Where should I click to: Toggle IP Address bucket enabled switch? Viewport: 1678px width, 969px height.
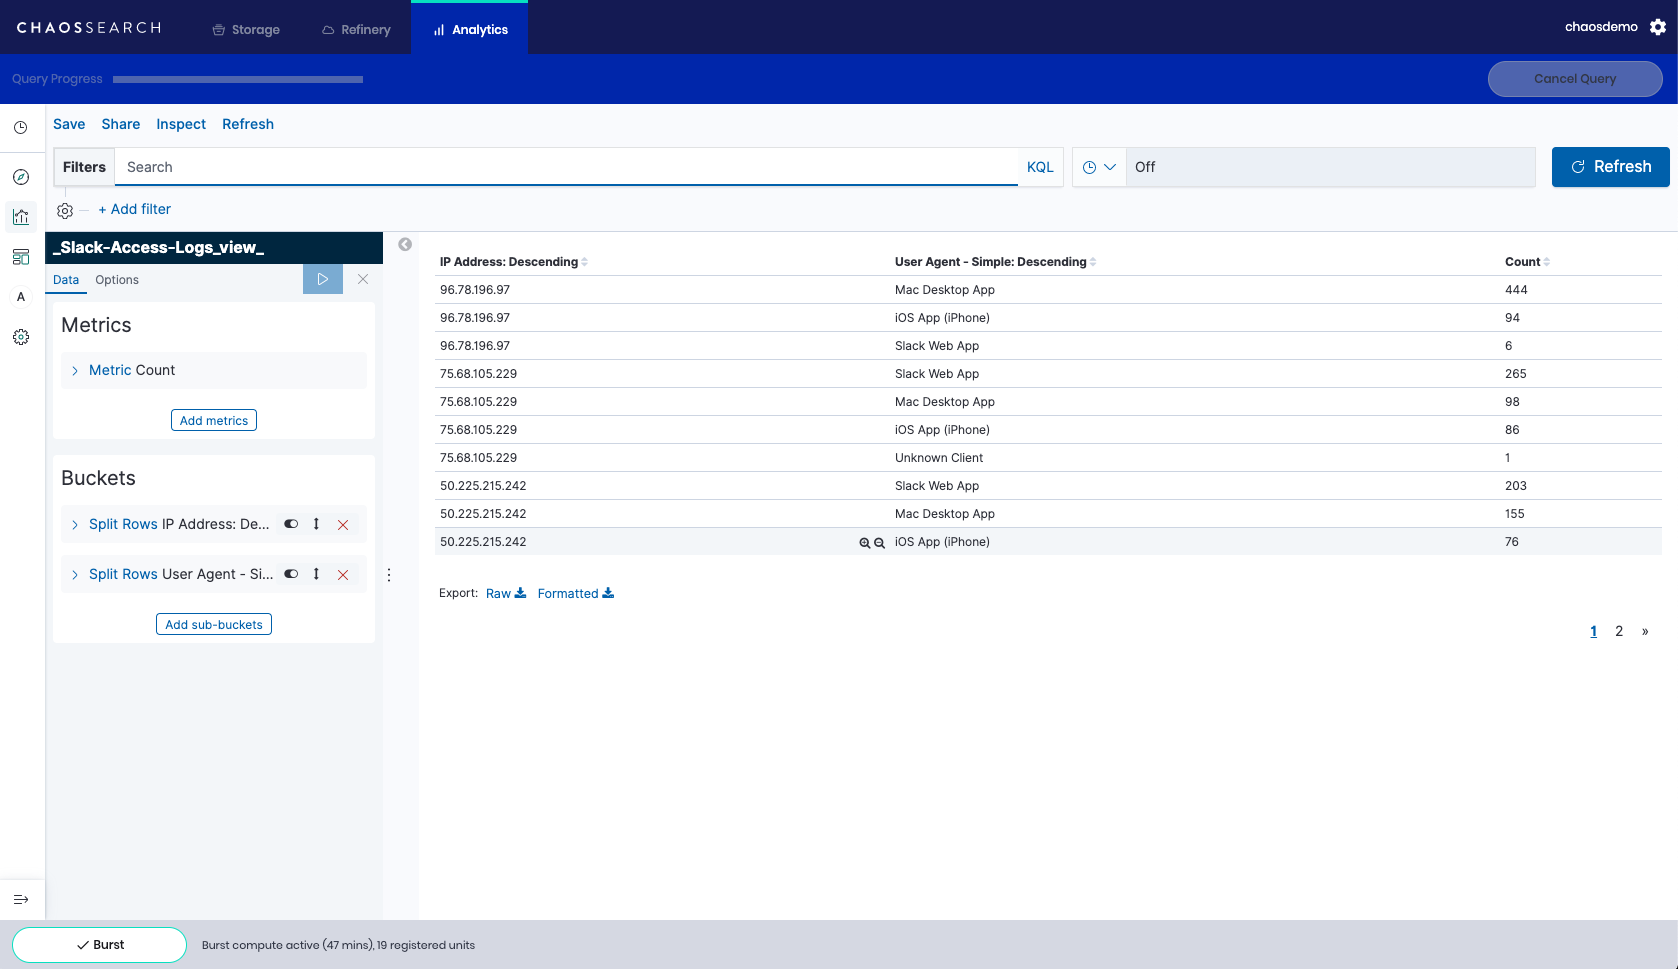pyautogui.click(x=291, y=524)
